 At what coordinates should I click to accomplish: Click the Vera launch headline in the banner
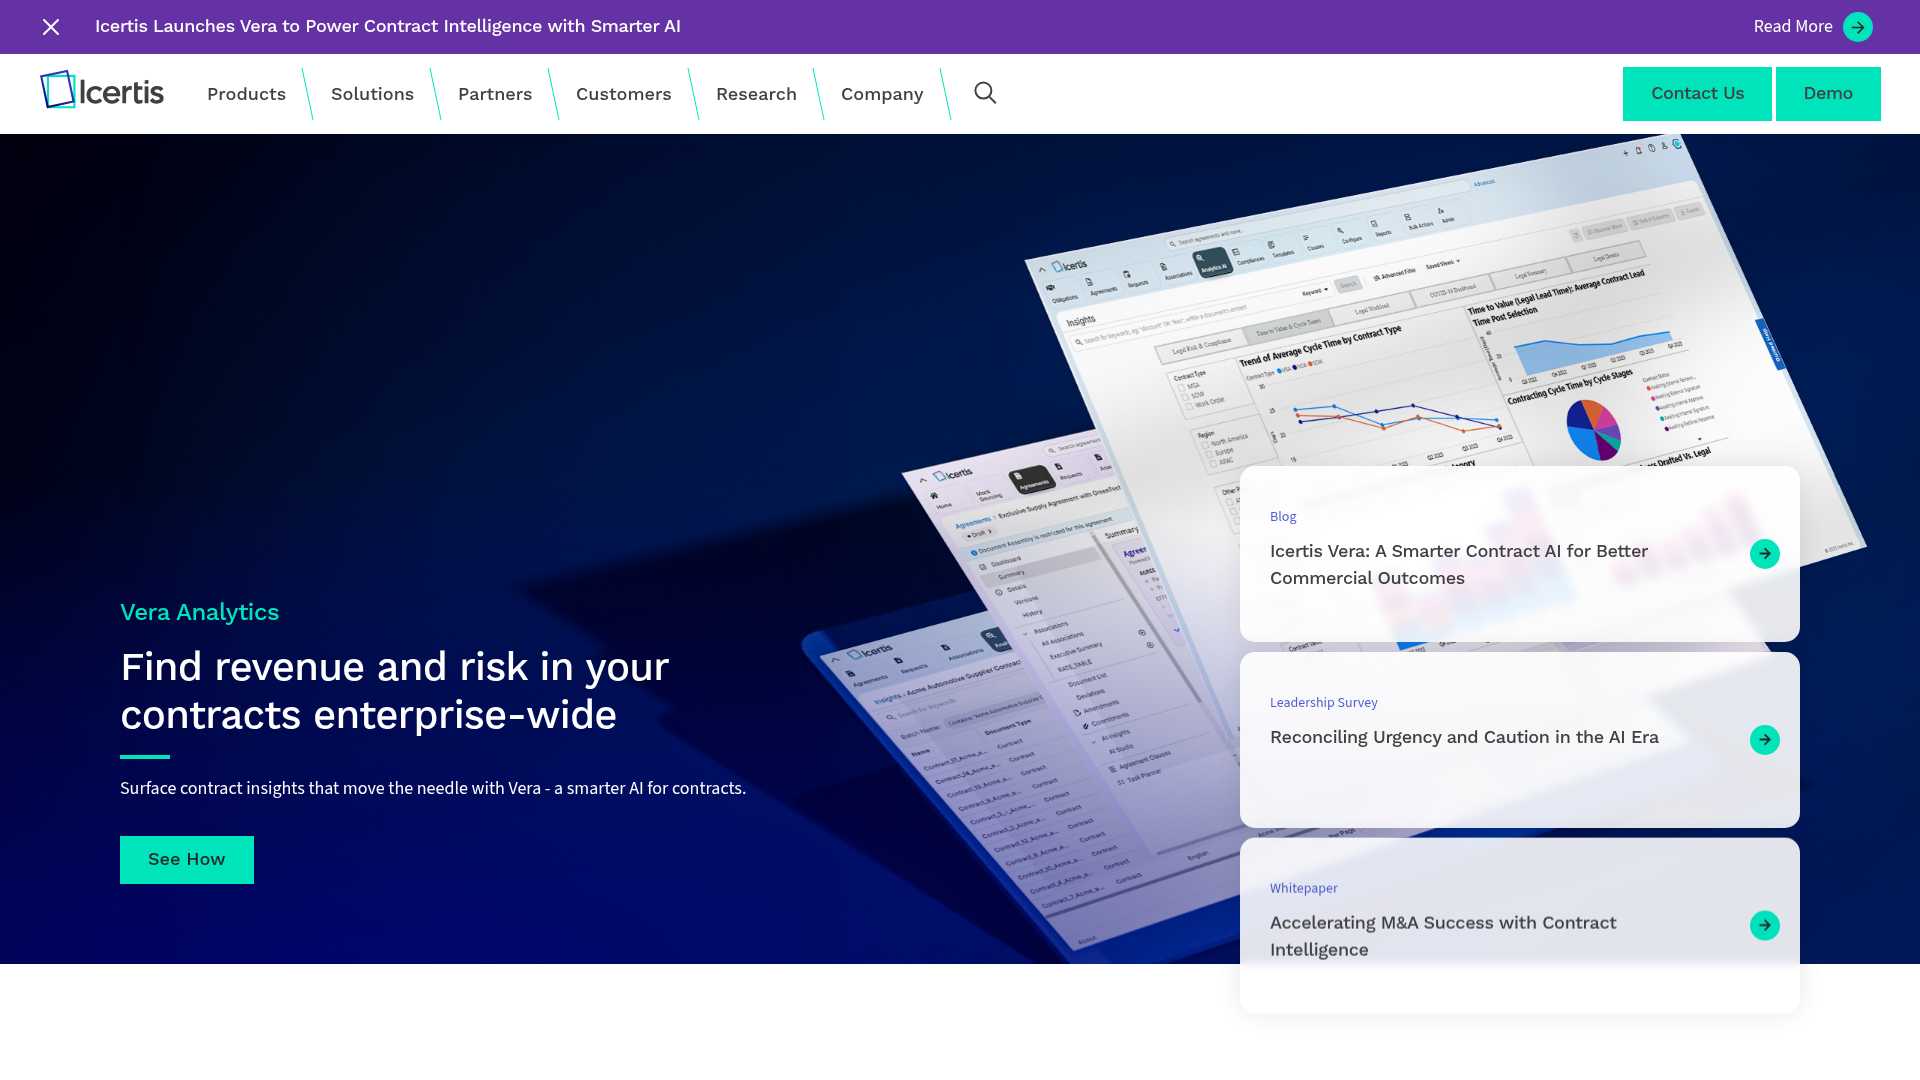(388, 27)
